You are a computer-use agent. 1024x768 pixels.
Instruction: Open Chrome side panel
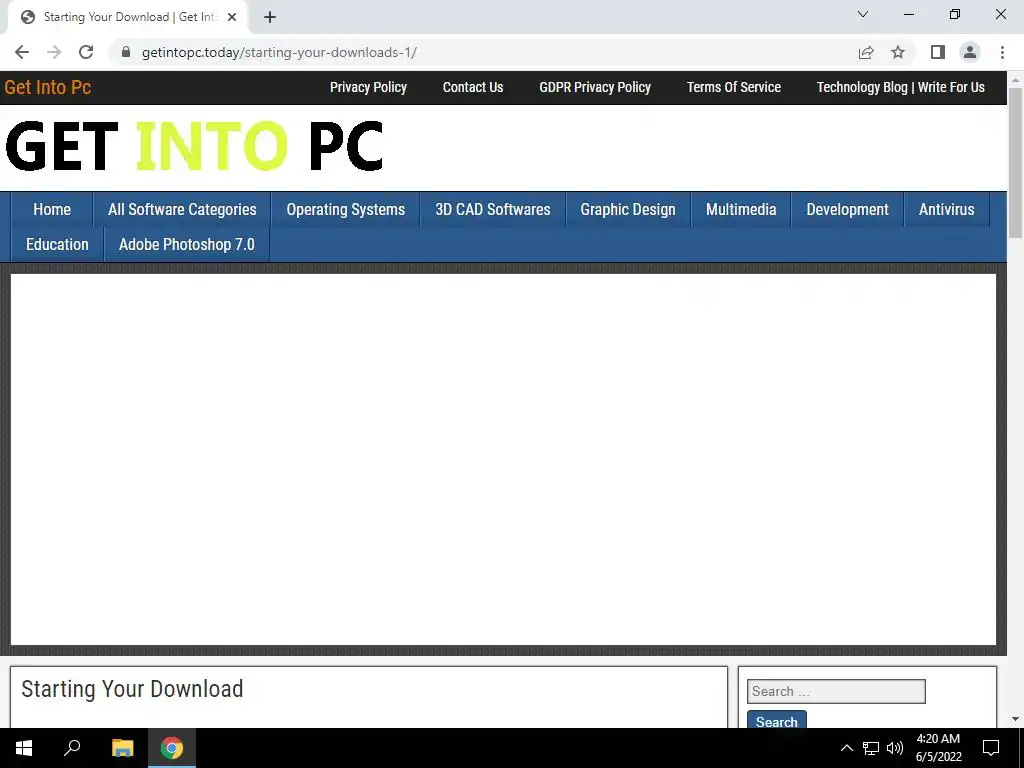938,52
